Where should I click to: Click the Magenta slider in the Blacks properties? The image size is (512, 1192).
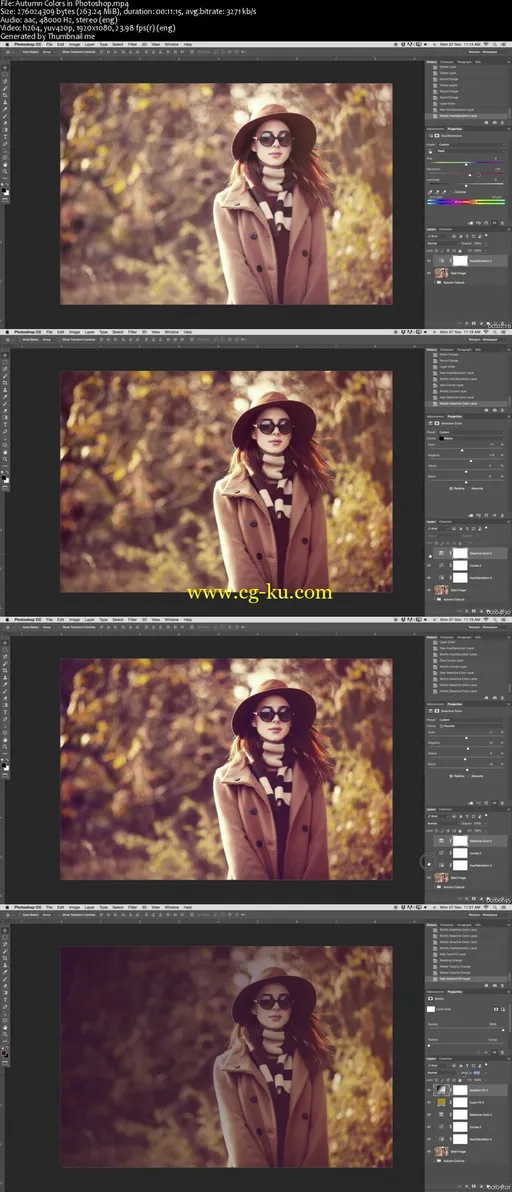click(471, 461)
